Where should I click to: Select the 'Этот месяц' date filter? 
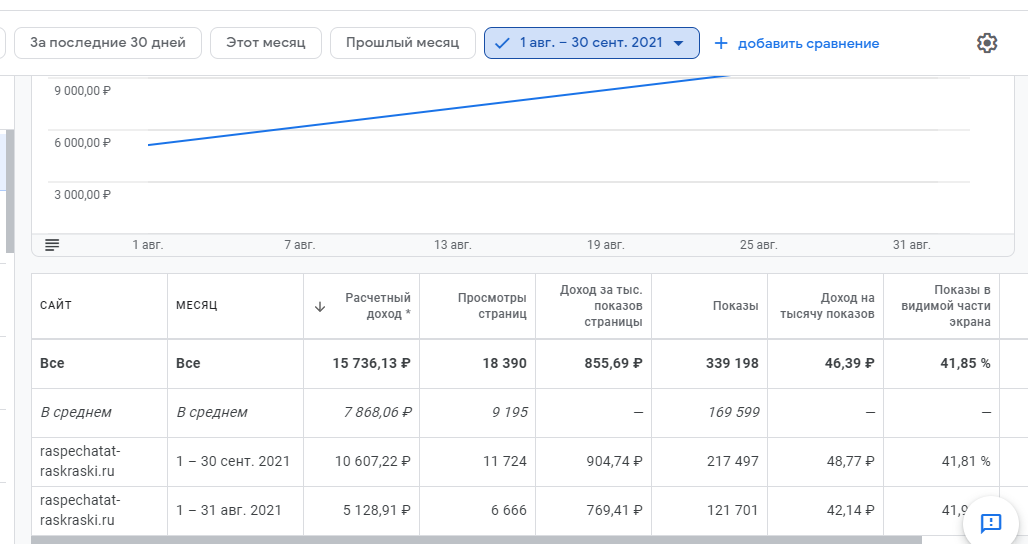pos(266,43)
